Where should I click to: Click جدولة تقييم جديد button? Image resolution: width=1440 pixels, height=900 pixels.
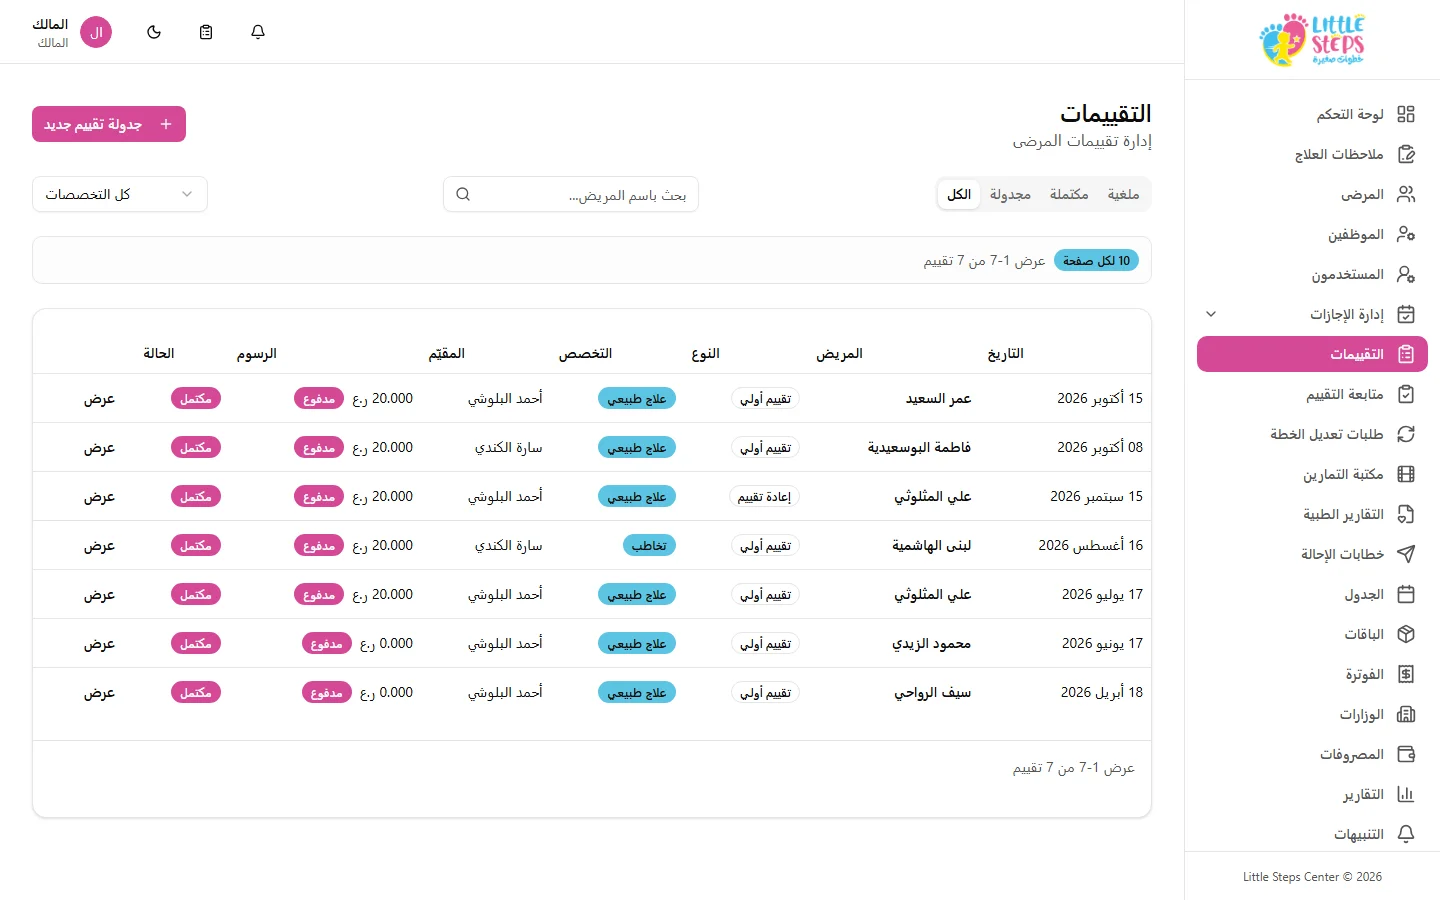(109, 124)
